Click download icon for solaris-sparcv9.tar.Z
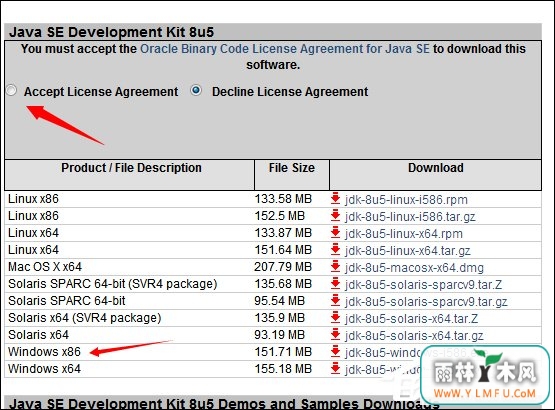 click(336, 284)
